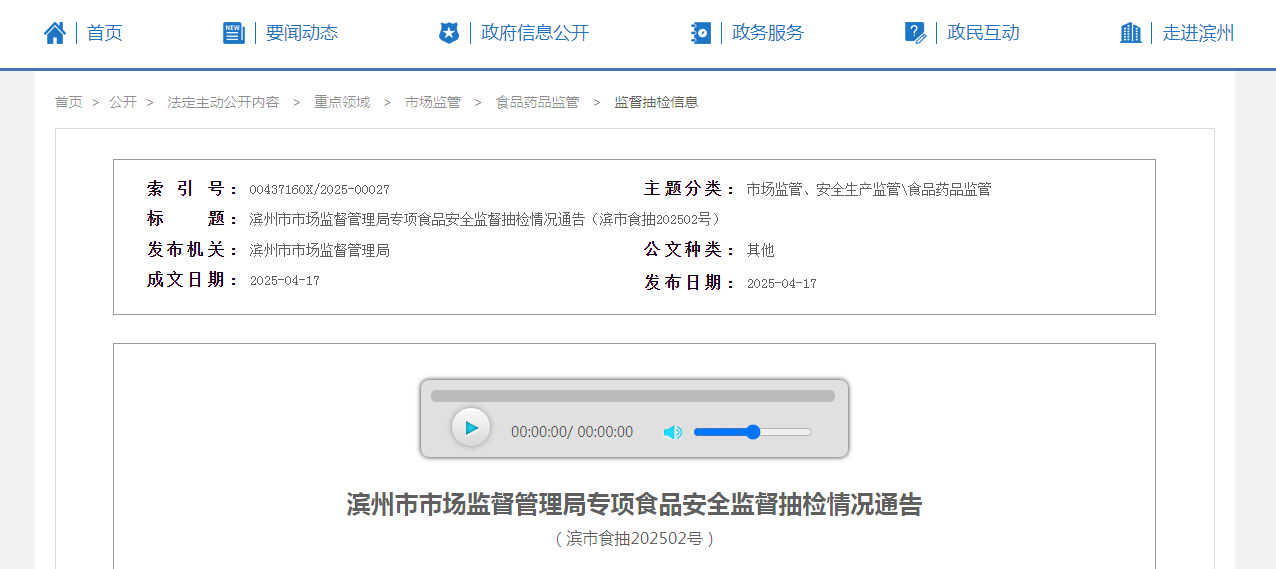Click the badge icon beside 政府信息公开
This screenshot has height=569, width=1276.
pos(449,33)
